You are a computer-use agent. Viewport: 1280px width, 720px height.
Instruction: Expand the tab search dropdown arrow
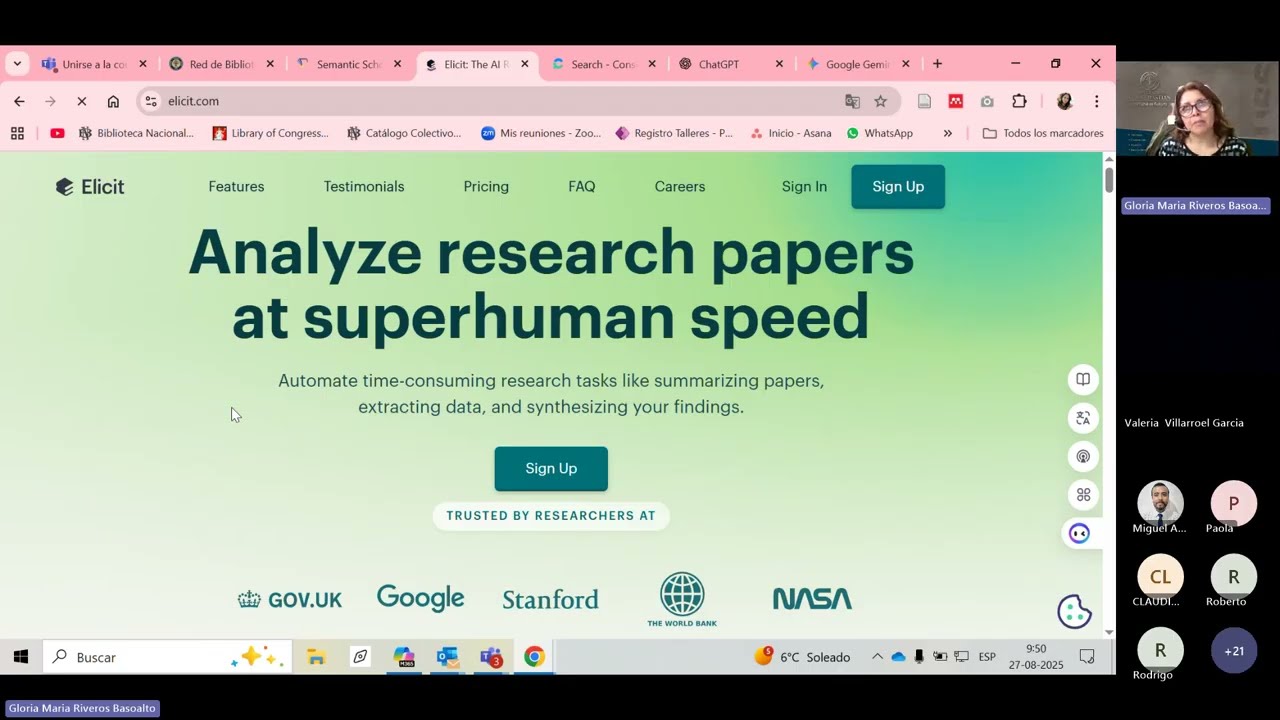coord(17,64)
